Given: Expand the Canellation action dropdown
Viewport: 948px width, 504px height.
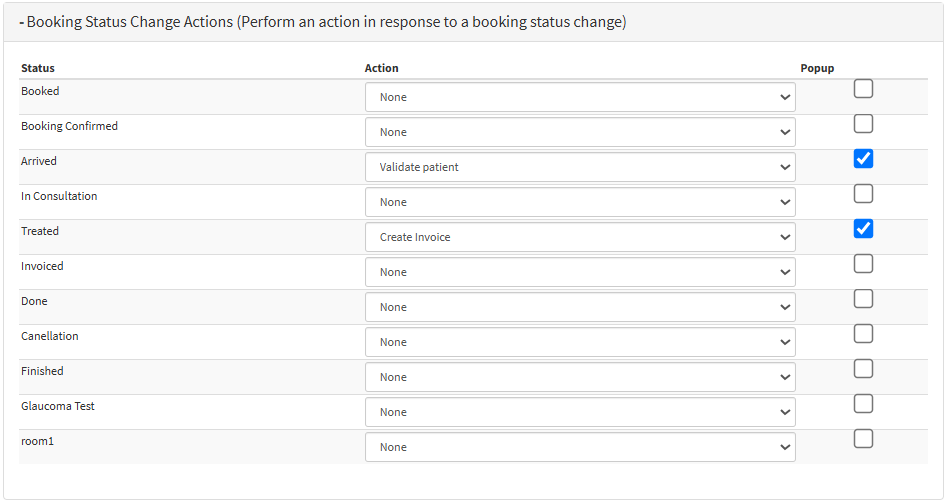Looking at the screenshot, I should 580,343.
